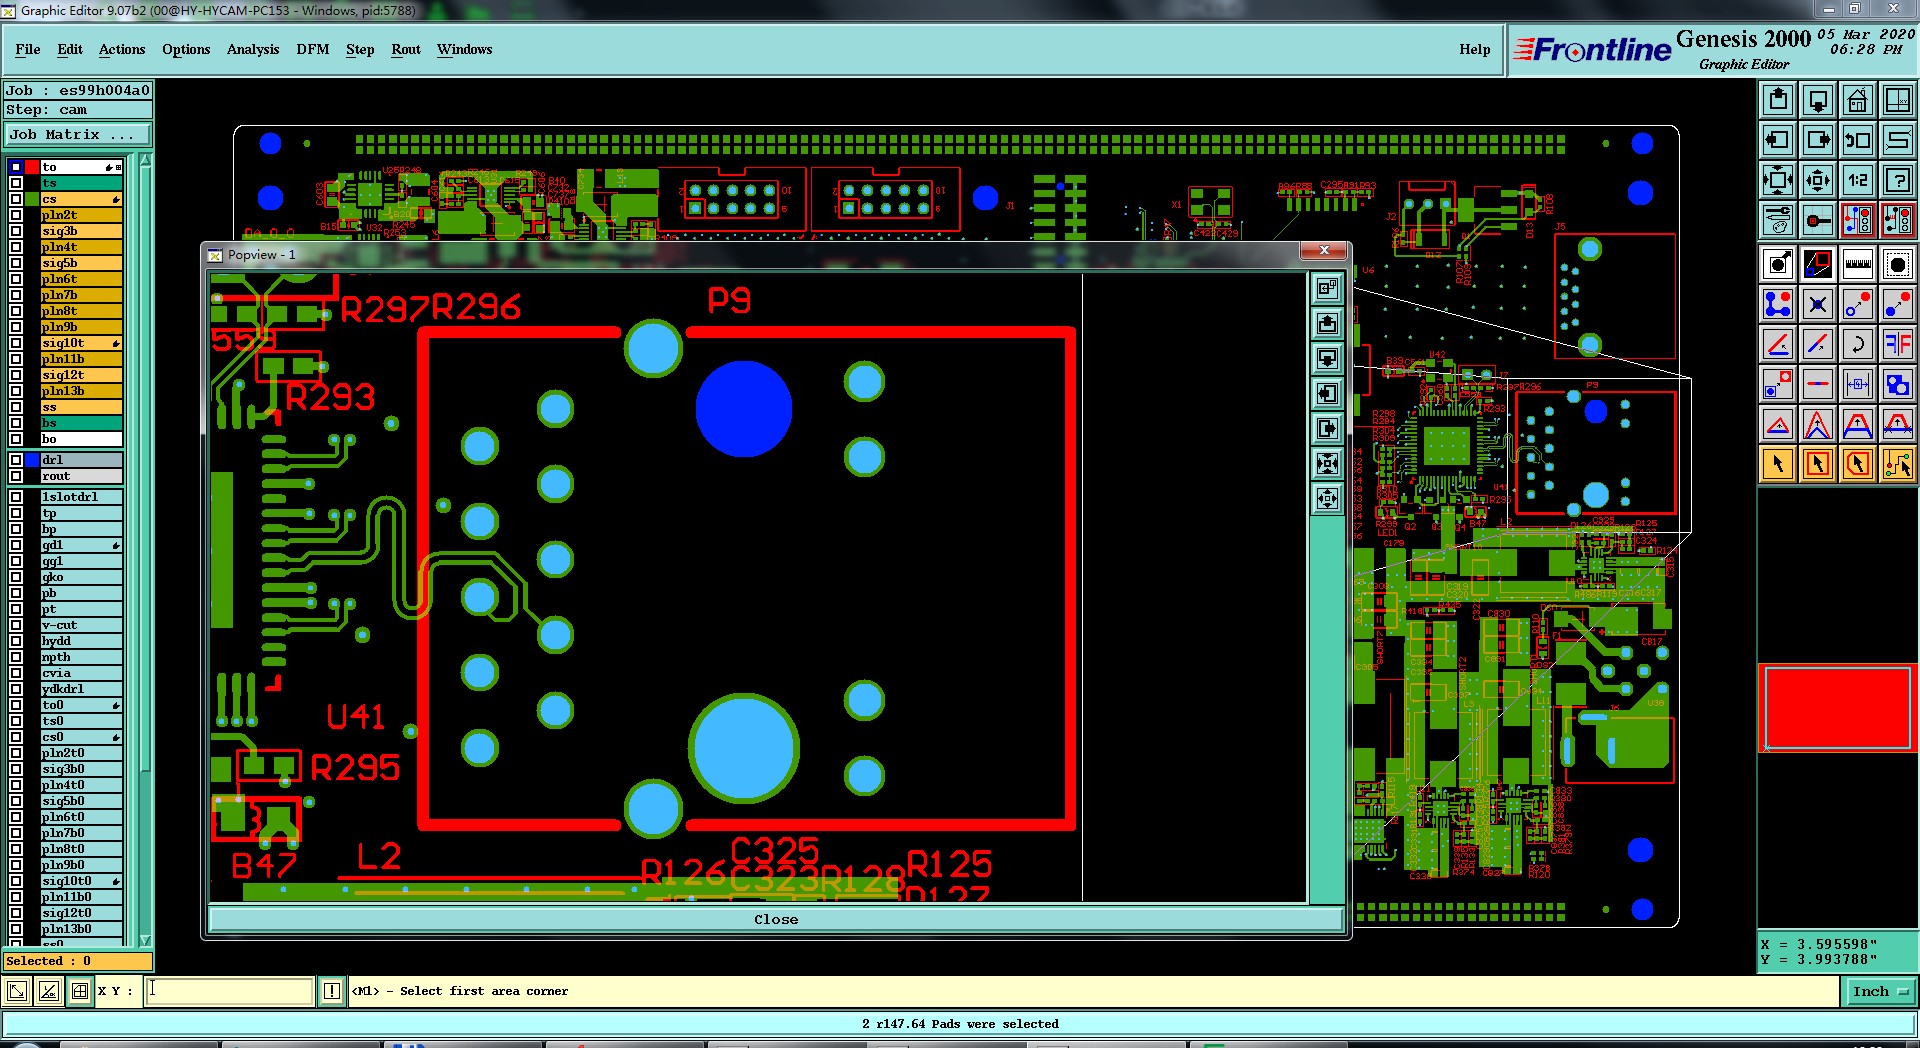
Task: Click the feature-filter selection icon near XY
Action: coord(17,991)
